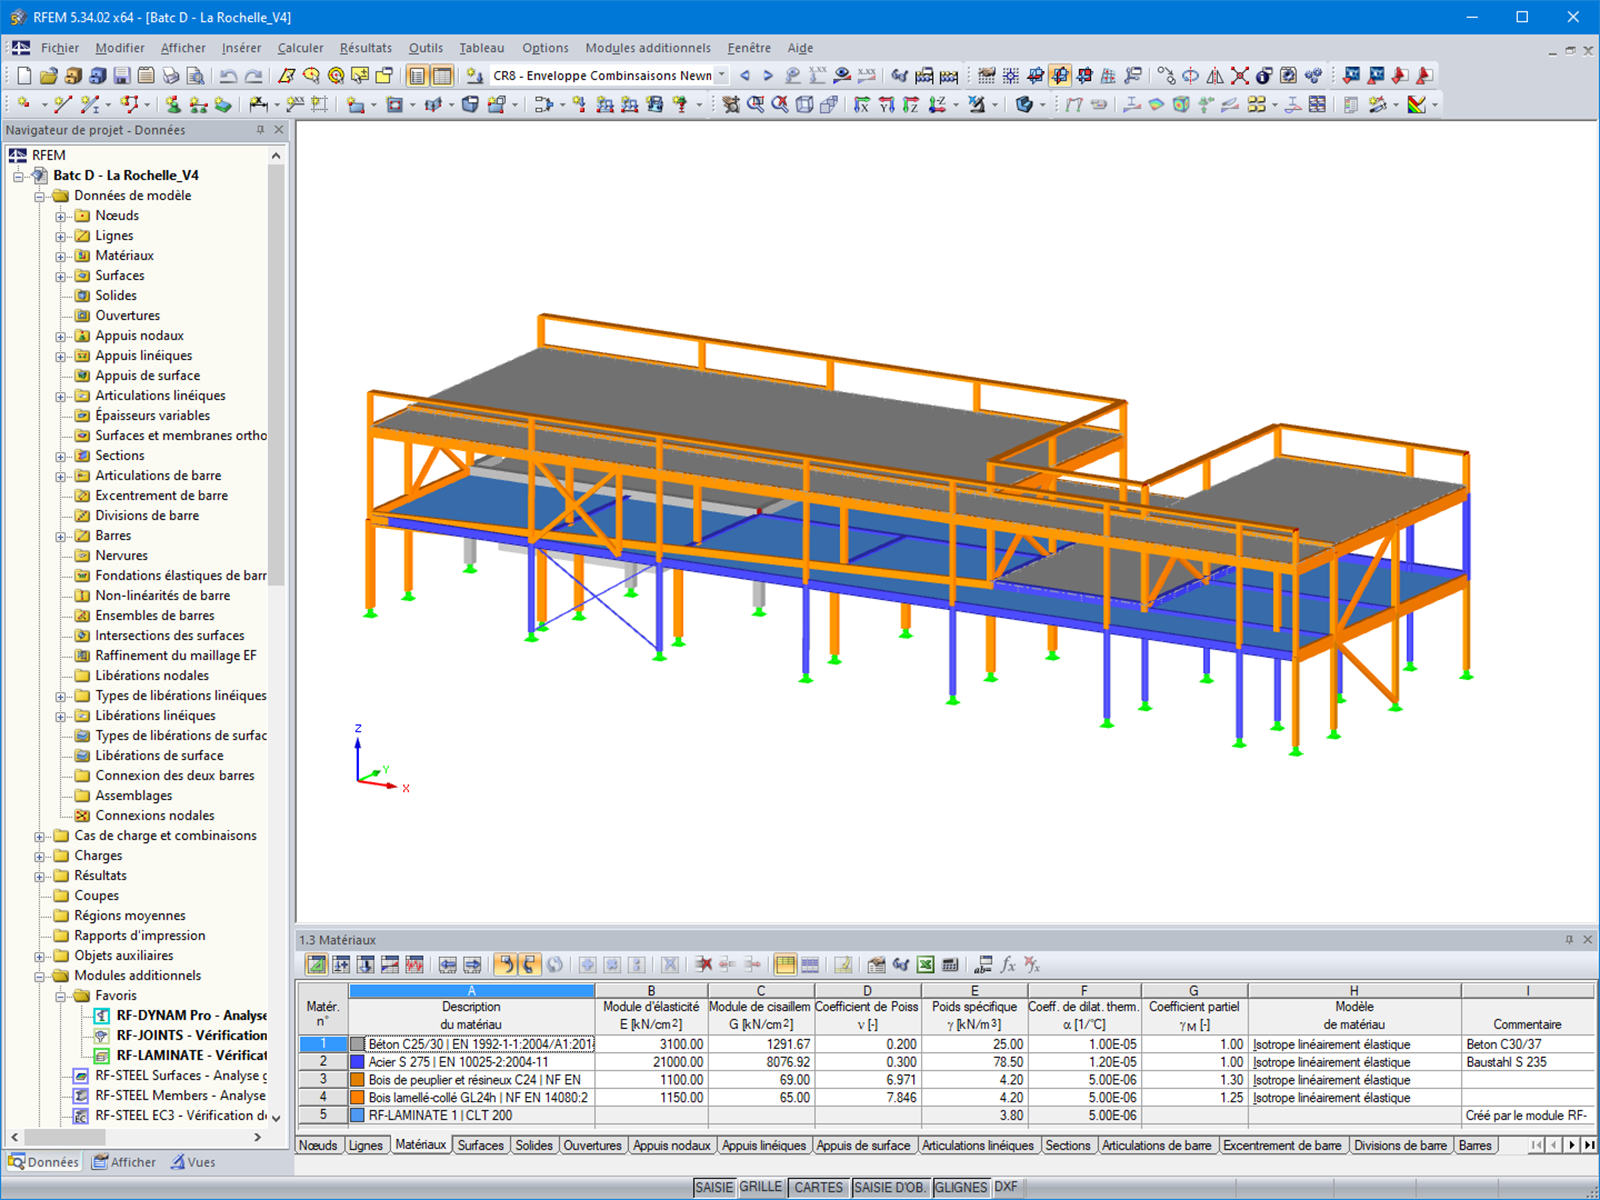The width and height of the screenshot is (1600, 1200).
Task: Expand the Cas de charge et combinaisons folder
Action: point(40,836)
